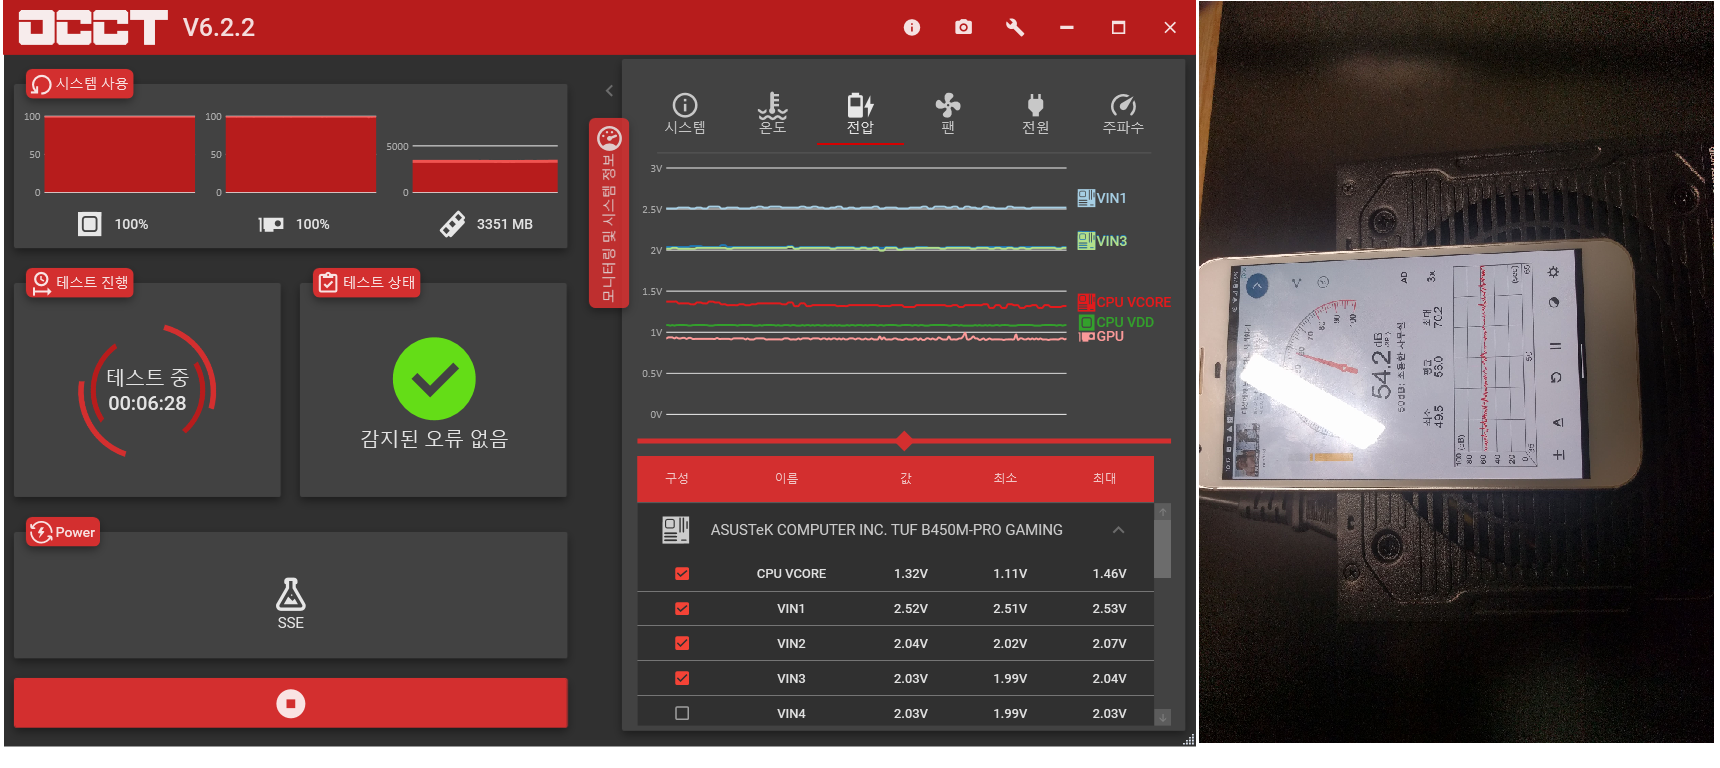This screenshot has height=768, width=1720.
Task: Open settings via the wrench icon
Action: pyautogui.click(x=1015, y=27)
